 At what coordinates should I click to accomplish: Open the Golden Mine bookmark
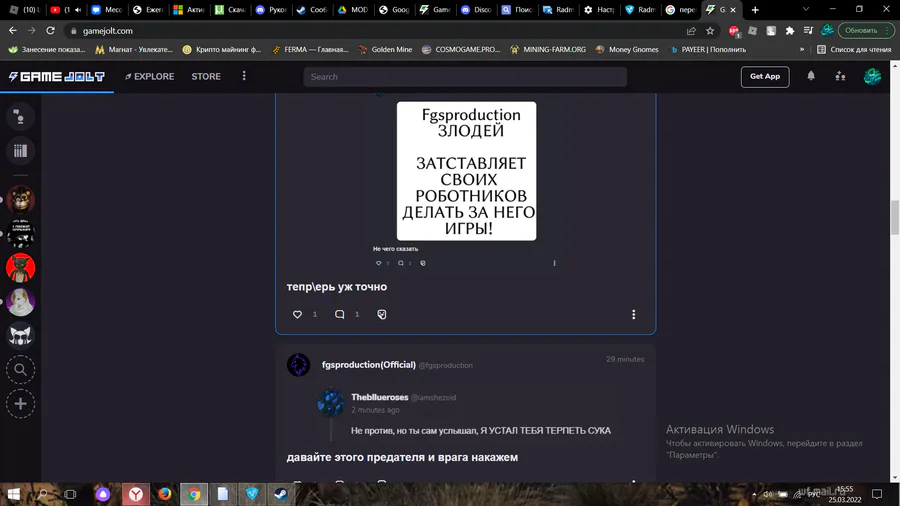tap(385, 49)
